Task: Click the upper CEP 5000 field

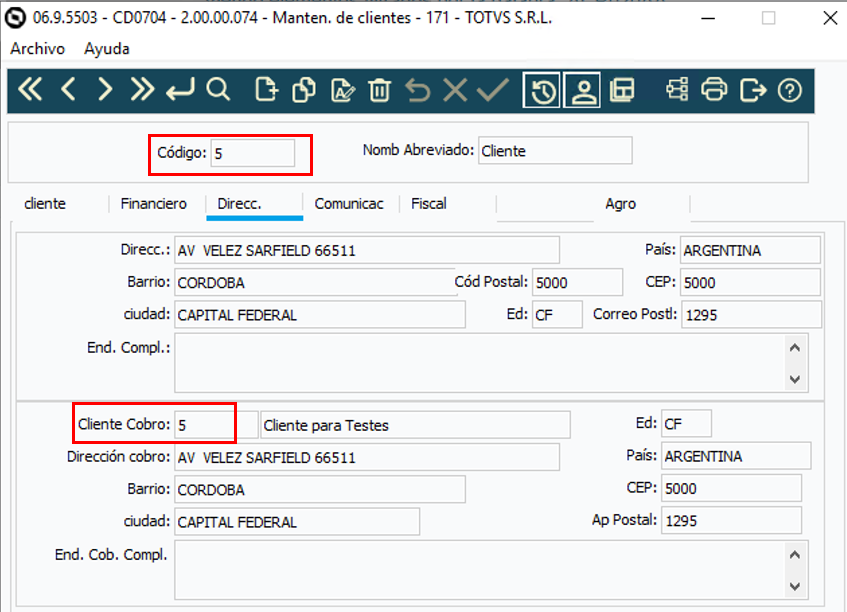Action: 750,282
